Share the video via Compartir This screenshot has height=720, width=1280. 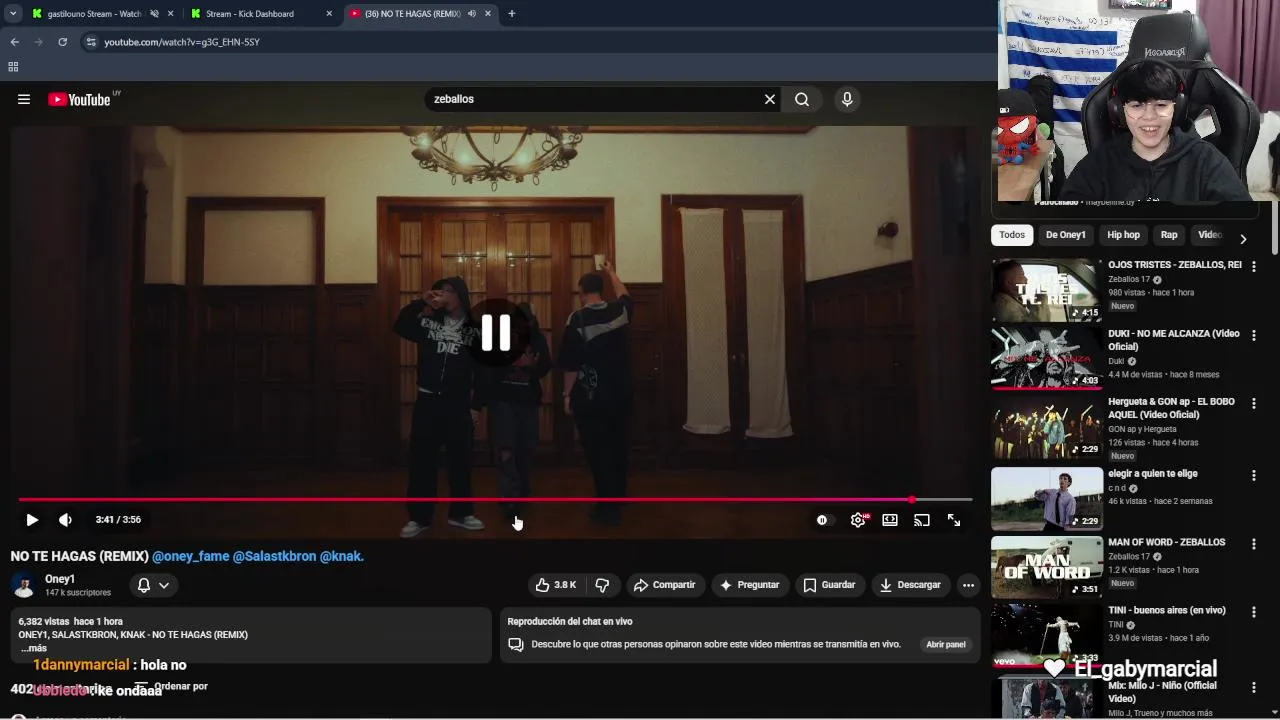click(665, 585)
